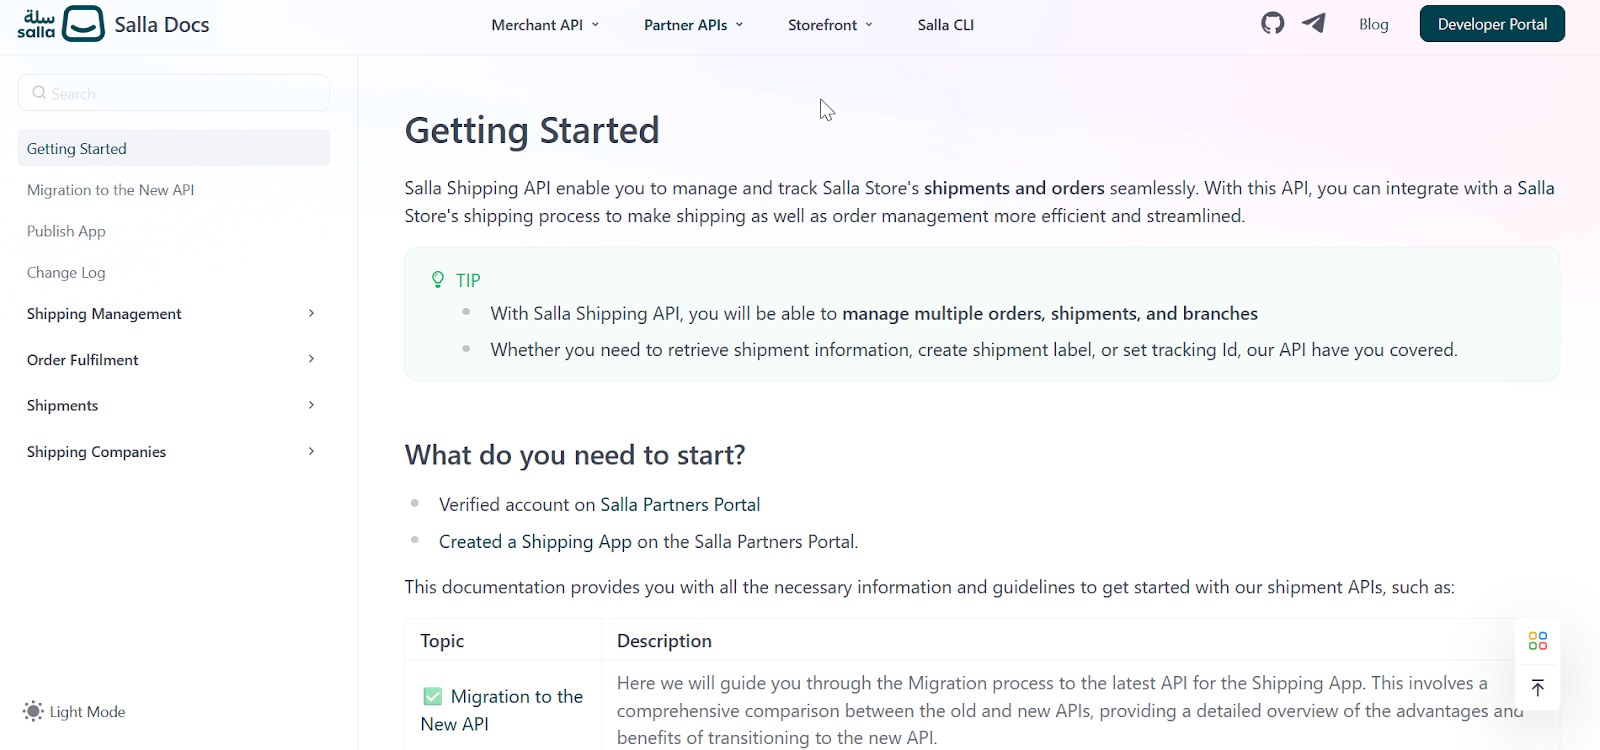Expand Shipments section chevron

(311, 405)
